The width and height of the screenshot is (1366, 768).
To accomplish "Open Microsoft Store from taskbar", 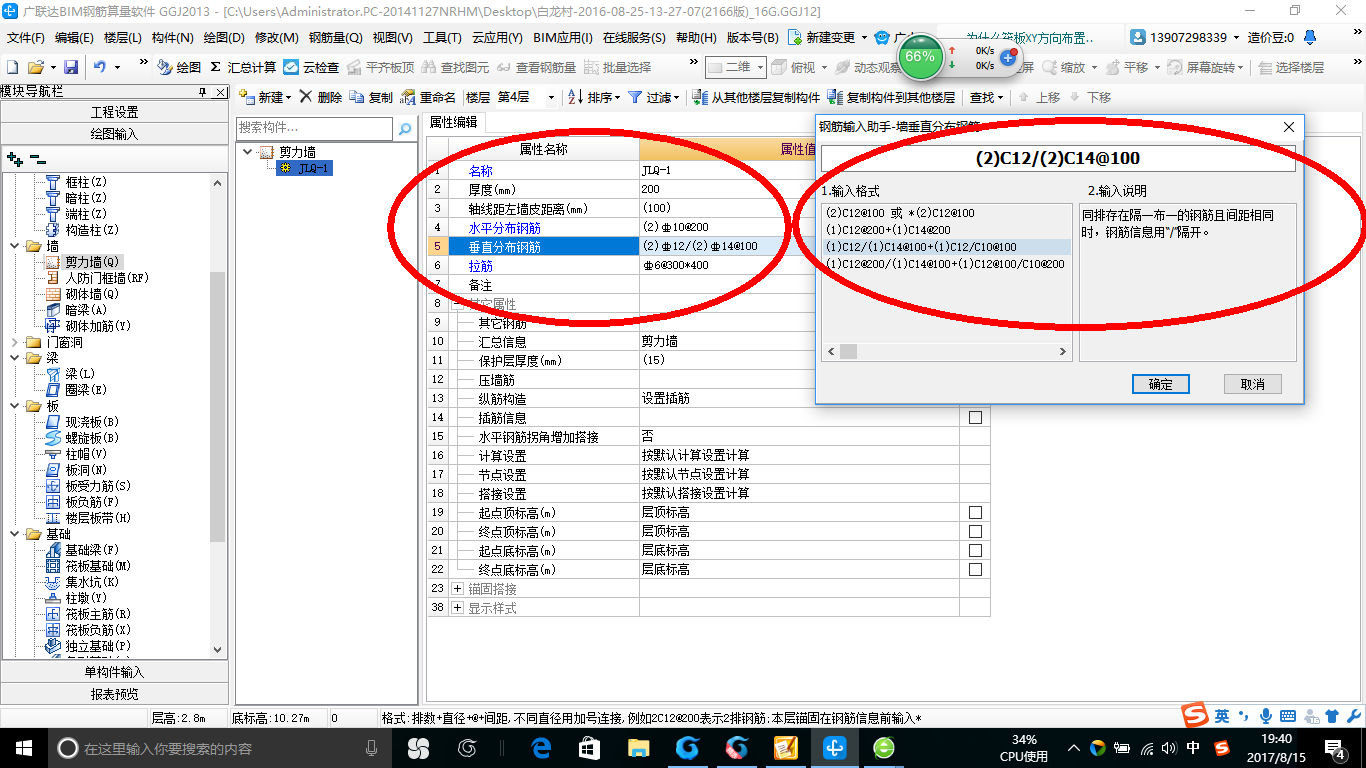I will [x=590, y=747].
